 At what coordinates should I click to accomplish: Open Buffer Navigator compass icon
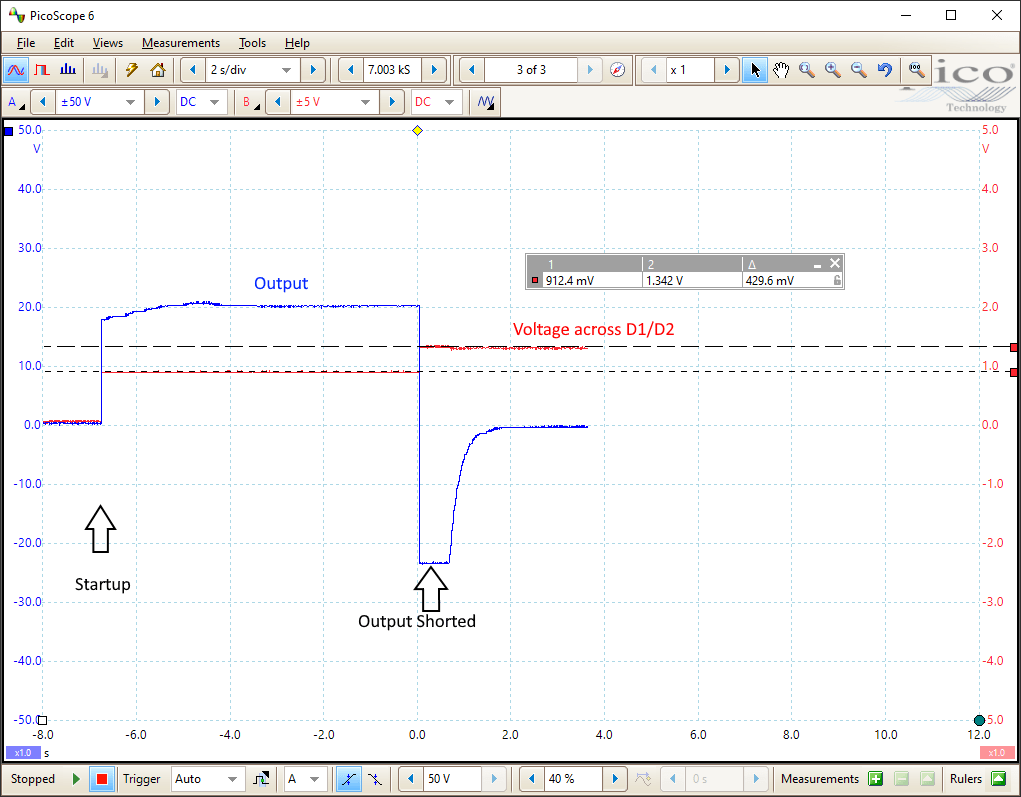coord(617,70)
